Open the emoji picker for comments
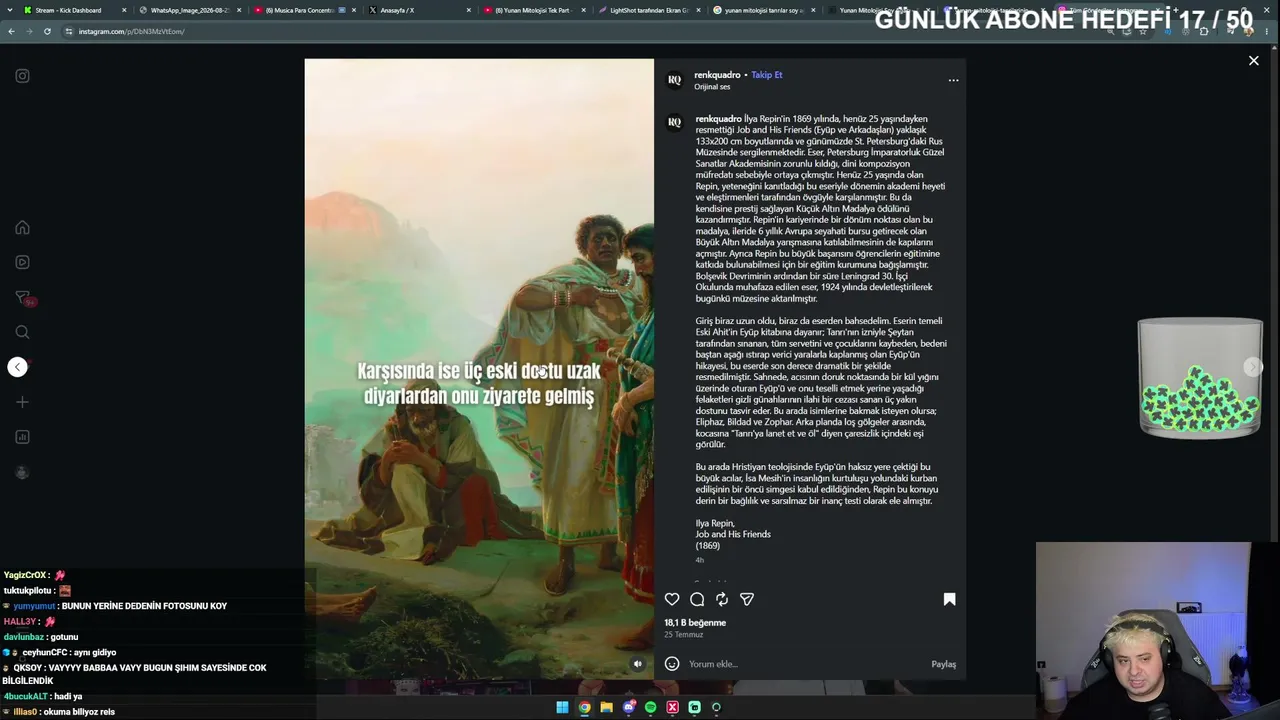The width and height of the screenshot is (1280, 720). pos(672,664)
